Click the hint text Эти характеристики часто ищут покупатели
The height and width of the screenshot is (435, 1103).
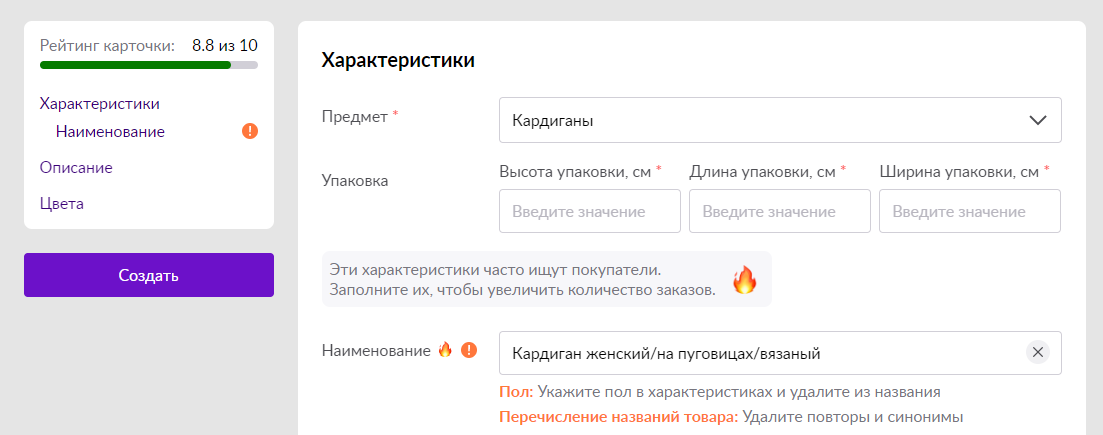pyautogui.click(x=496, y=270)
